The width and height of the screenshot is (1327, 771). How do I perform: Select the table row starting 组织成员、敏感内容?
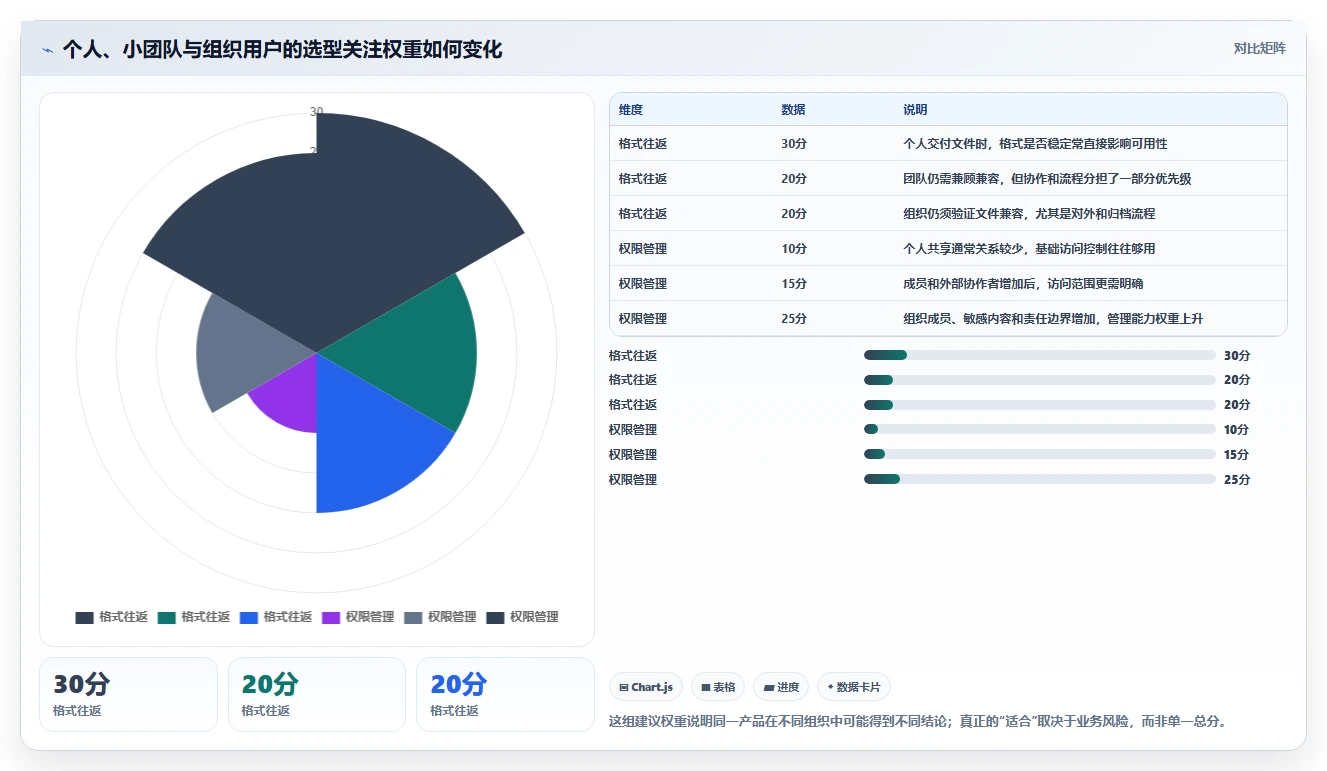[x=948, y=318]
